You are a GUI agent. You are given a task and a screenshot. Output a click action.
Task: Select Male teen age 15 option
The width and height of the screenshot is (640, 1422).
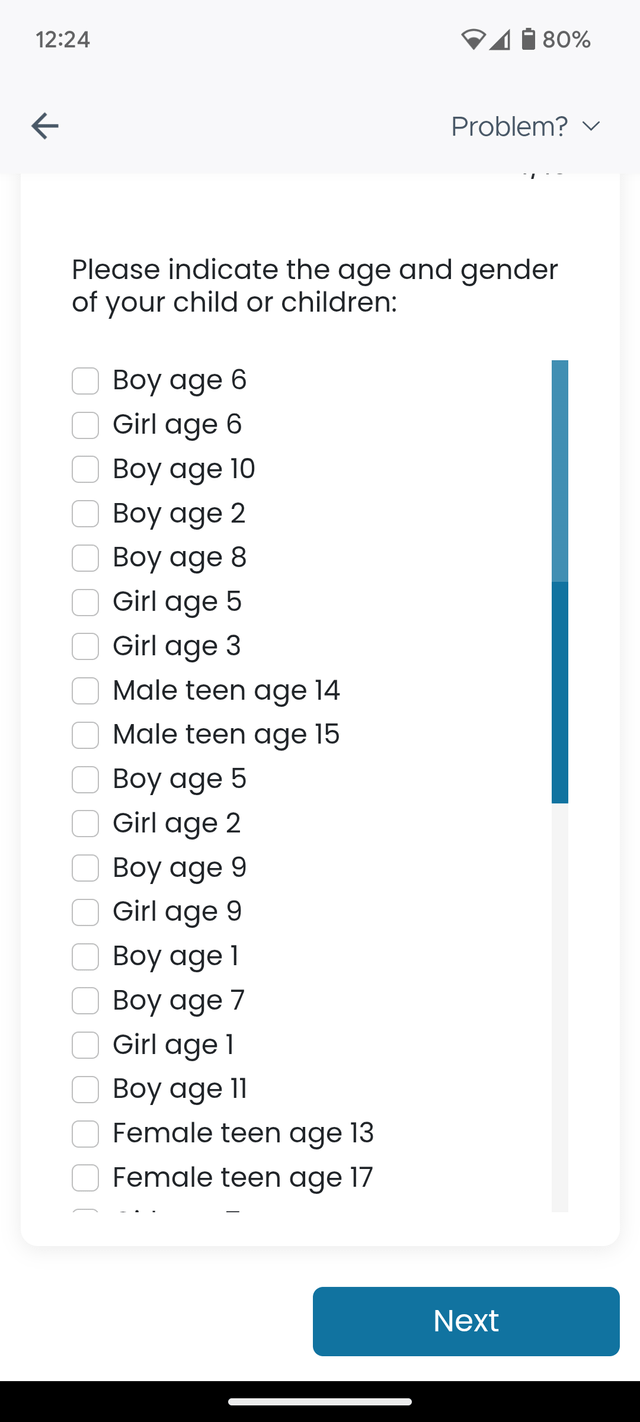point(85,734)
